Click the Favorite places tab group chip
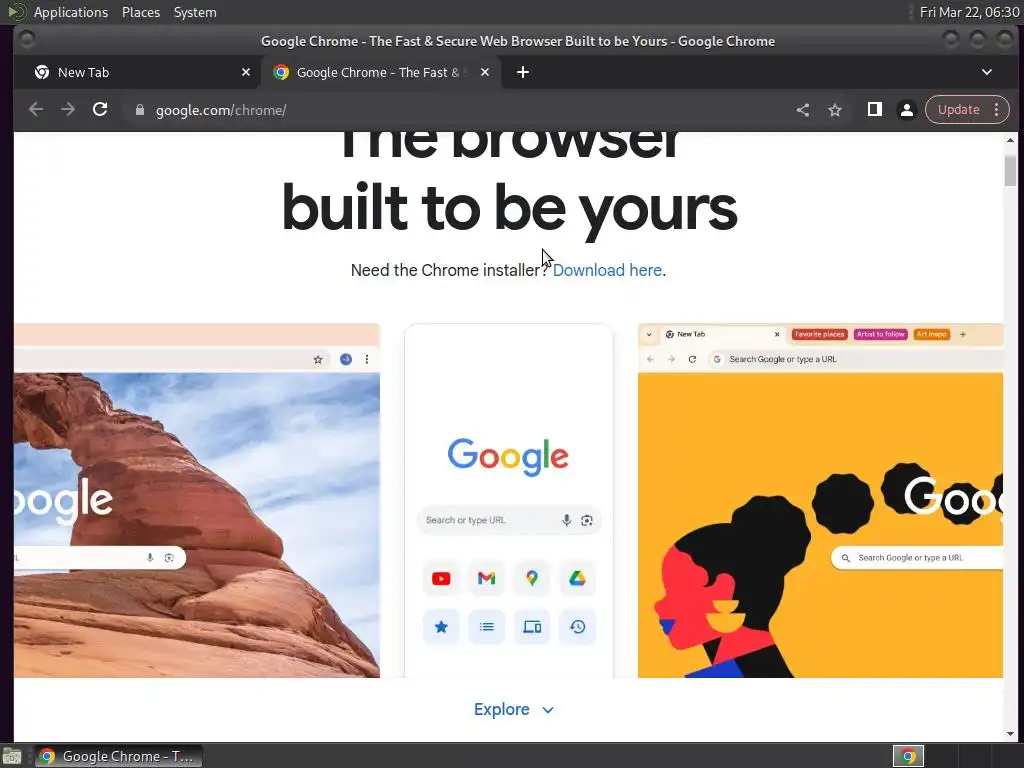1024x768 pixels. 820,334
